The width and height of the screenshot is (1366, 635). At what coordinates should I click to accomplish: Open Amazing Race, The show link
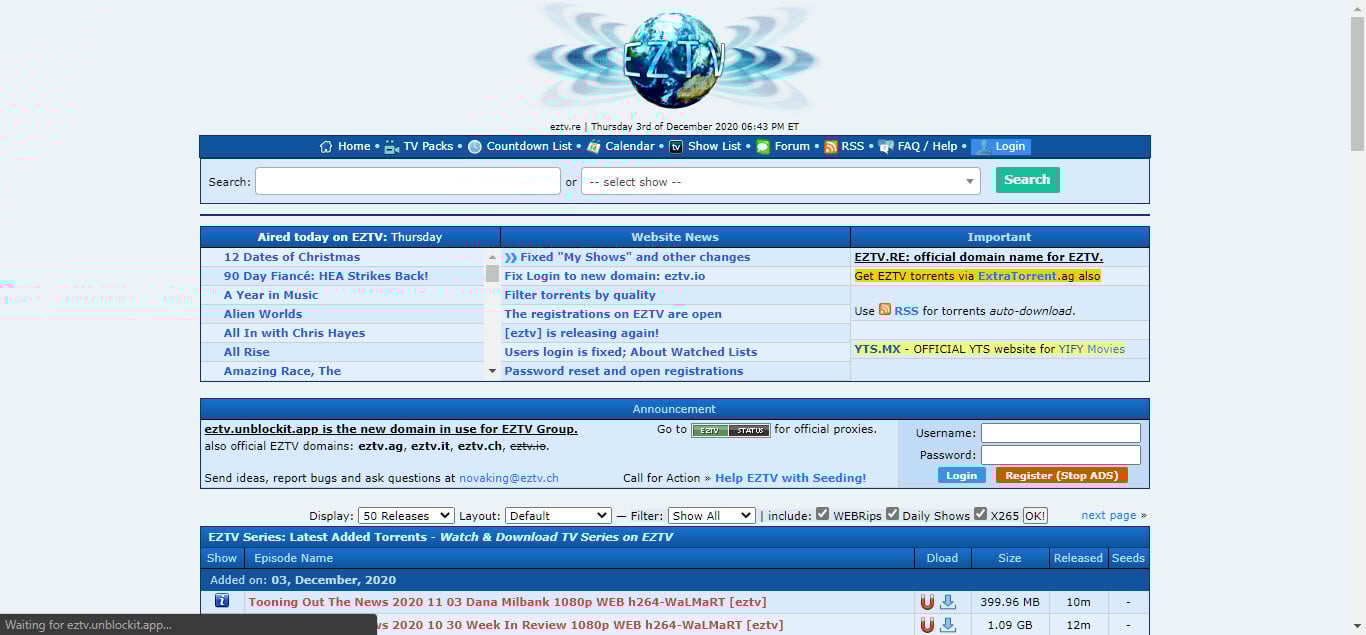[282, 371]
